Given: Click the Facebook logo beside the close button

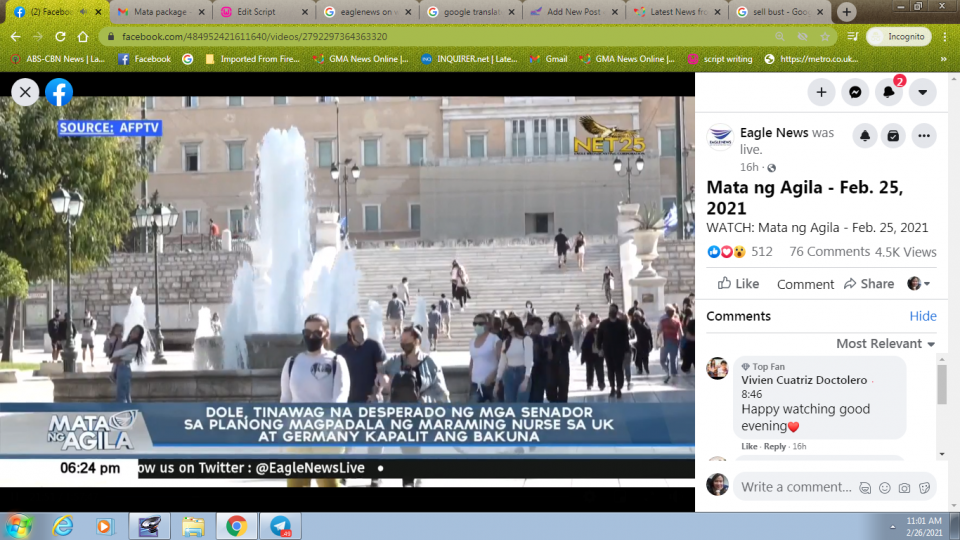Looking at the screenshot, I should (x=59, y=93).
